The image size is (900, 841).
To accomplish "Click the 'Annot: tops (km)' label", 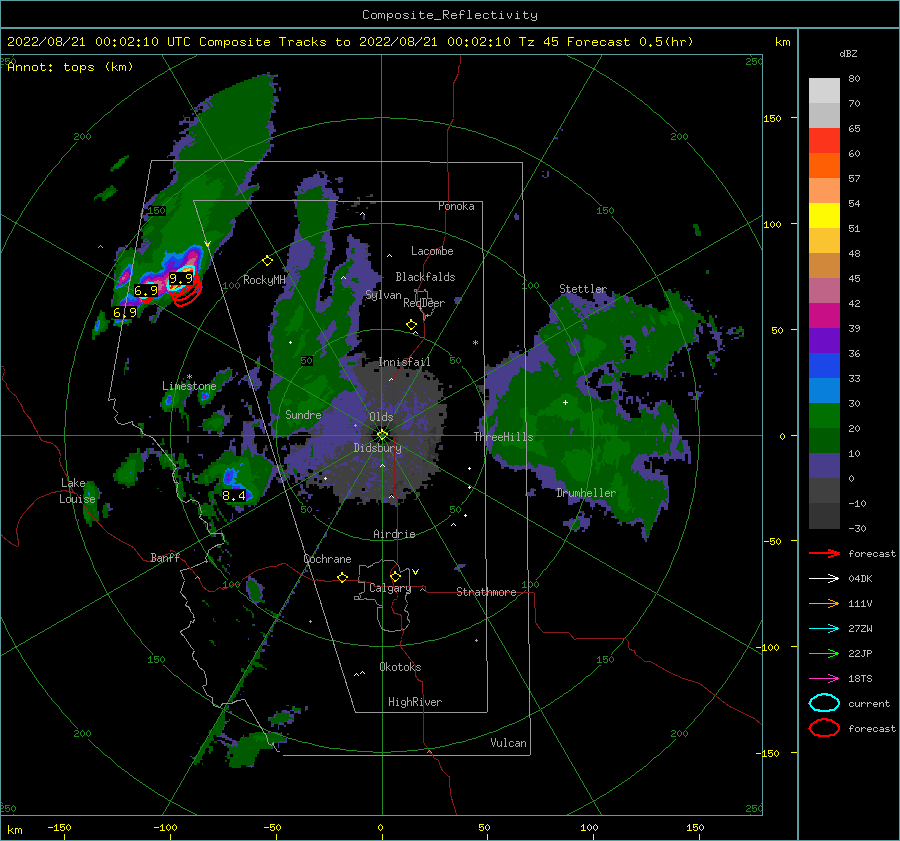I will [x=70, y=67].
